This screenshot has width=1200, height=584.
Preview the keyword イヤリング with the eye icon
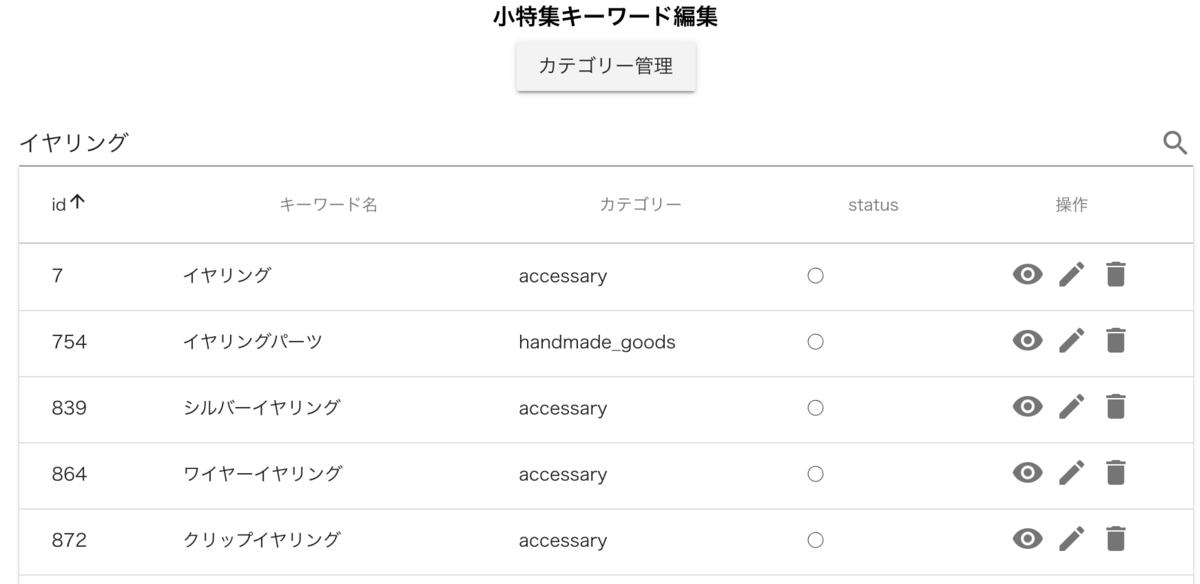point(1025,276)
